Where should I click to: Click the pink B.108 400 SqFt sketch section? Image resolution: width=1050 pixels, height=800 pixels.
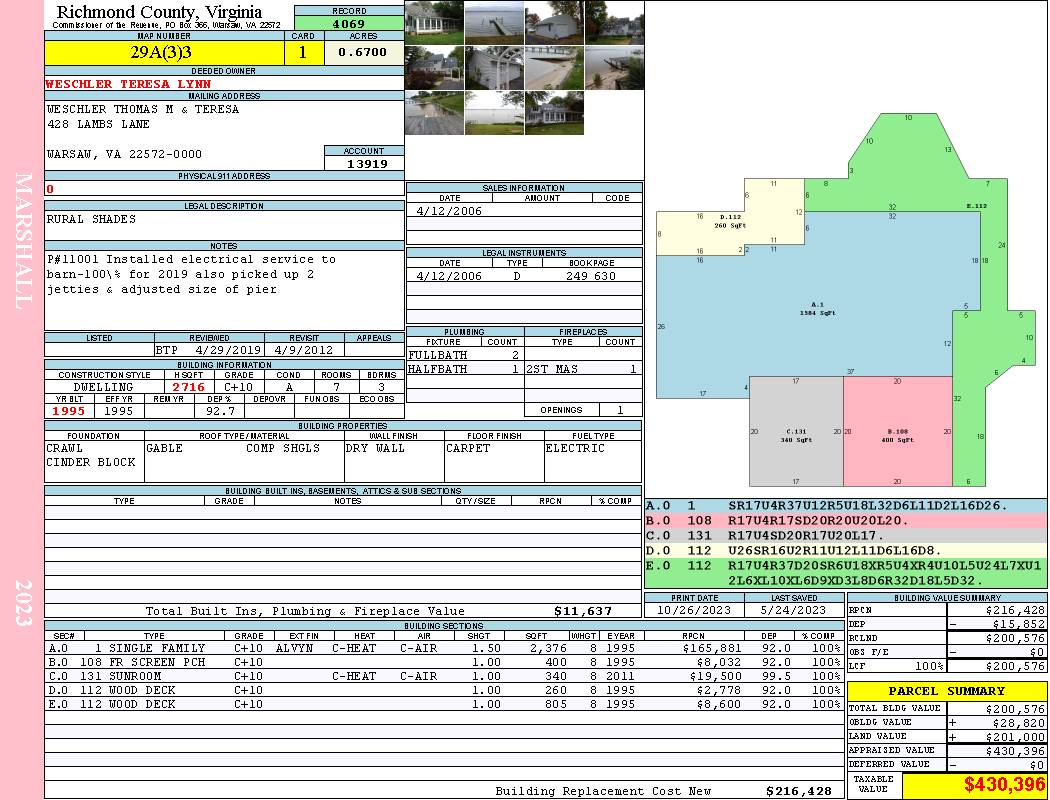[x=897, y=430]
